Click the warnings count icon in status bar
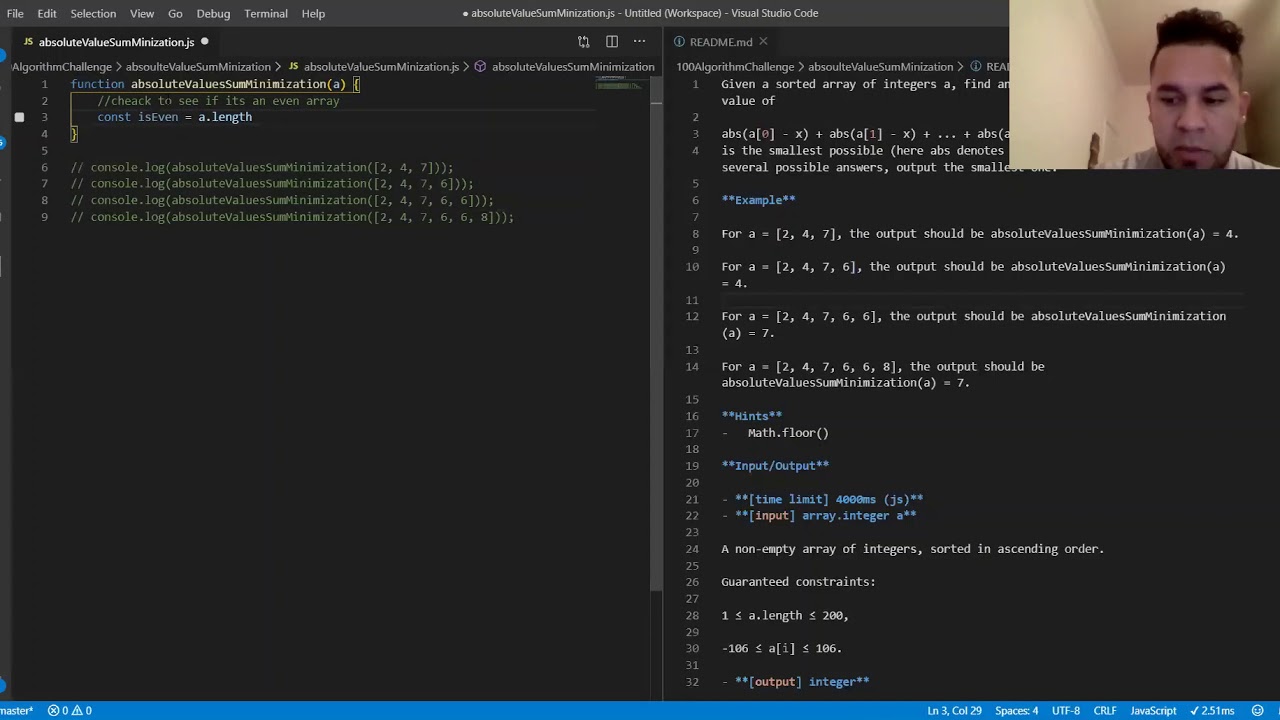The height and width of the screenshot is (720, 1280). [x=77, y=711]
